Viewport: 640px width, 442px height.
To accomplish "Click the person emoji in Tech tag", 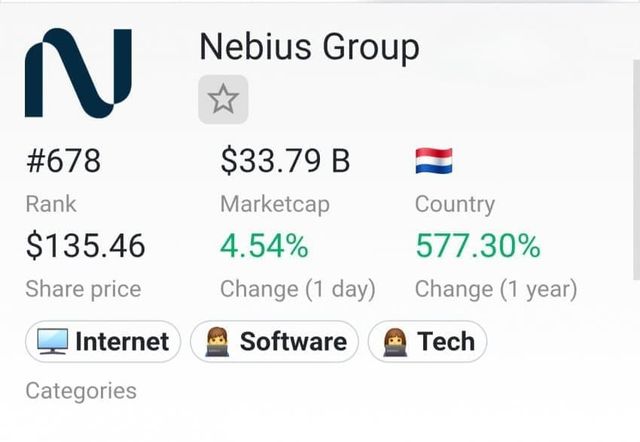I will coord(394,342).
